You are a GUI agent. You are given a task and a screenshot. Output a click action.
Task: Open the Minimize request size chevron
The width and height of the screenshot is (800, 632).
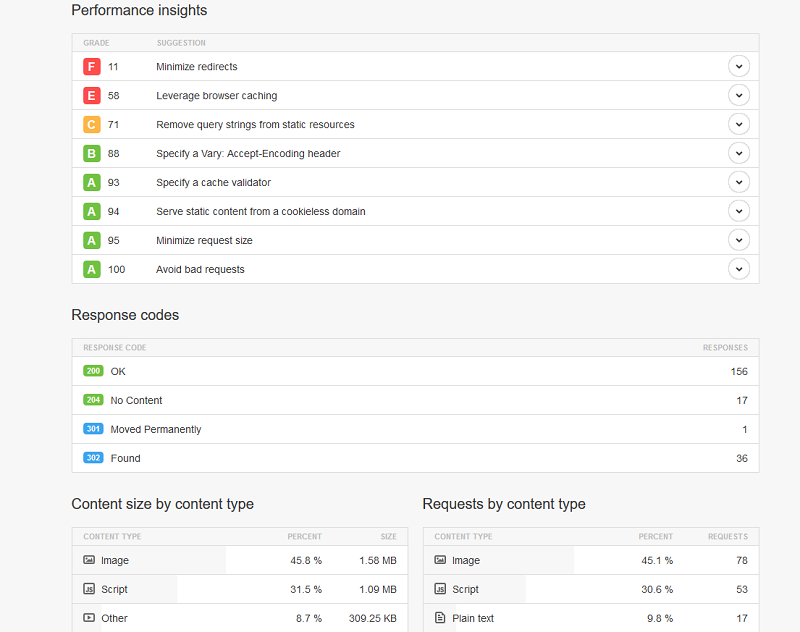click(738, 240)
